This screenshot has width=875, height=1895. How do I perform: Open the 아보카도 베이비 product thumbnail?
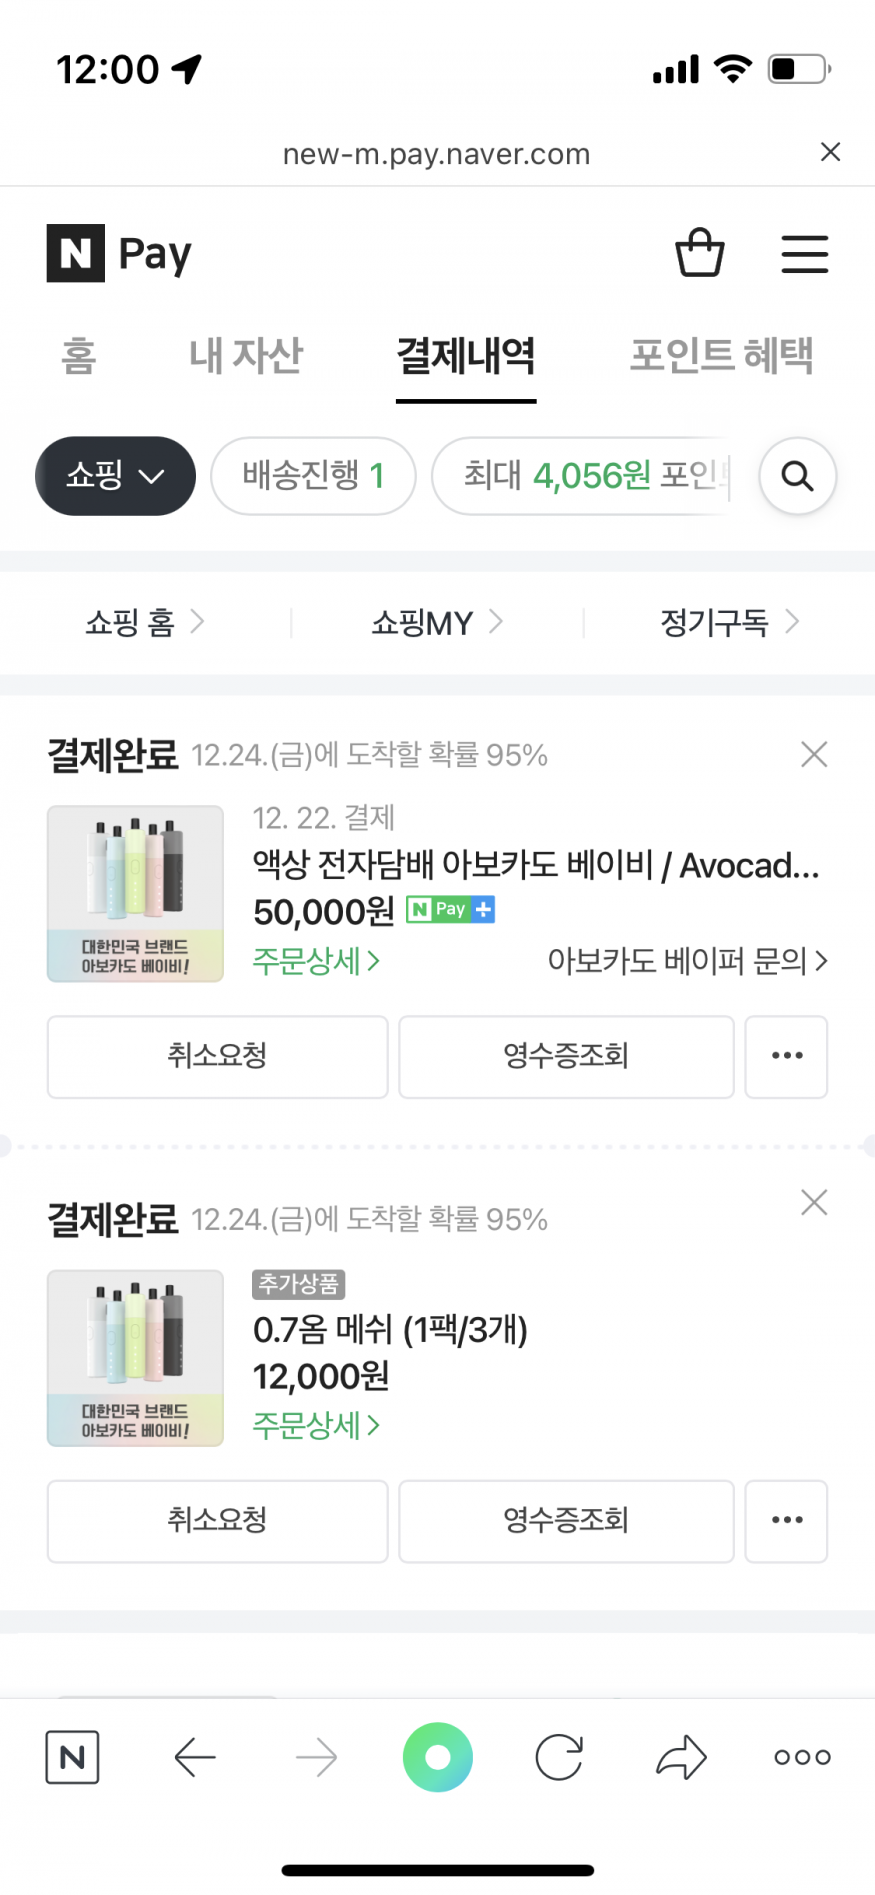pyautogui.click(x=135, y=893)
